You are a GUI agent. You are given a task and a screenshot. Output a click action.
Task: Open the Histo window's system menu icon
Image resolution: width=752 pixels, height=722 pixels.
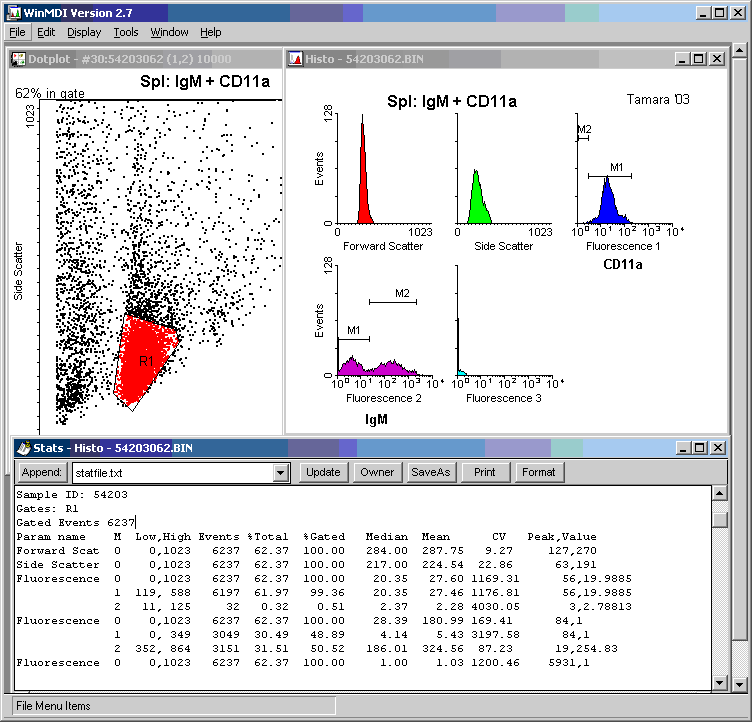tap(296, 59)
